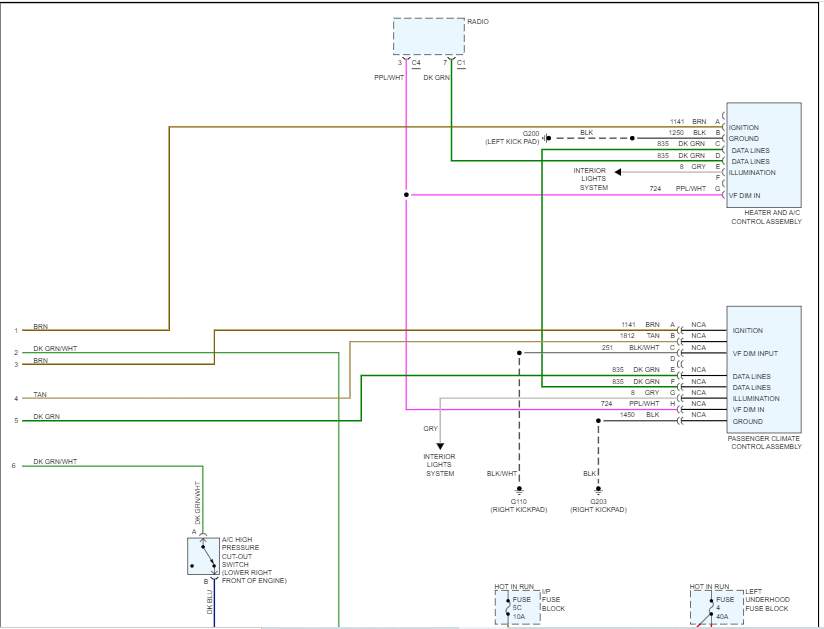824x629 pixels.
Task: Select the DK GRN label below radio pin 7
Action: pyautogui.click(x=437, y=77)
